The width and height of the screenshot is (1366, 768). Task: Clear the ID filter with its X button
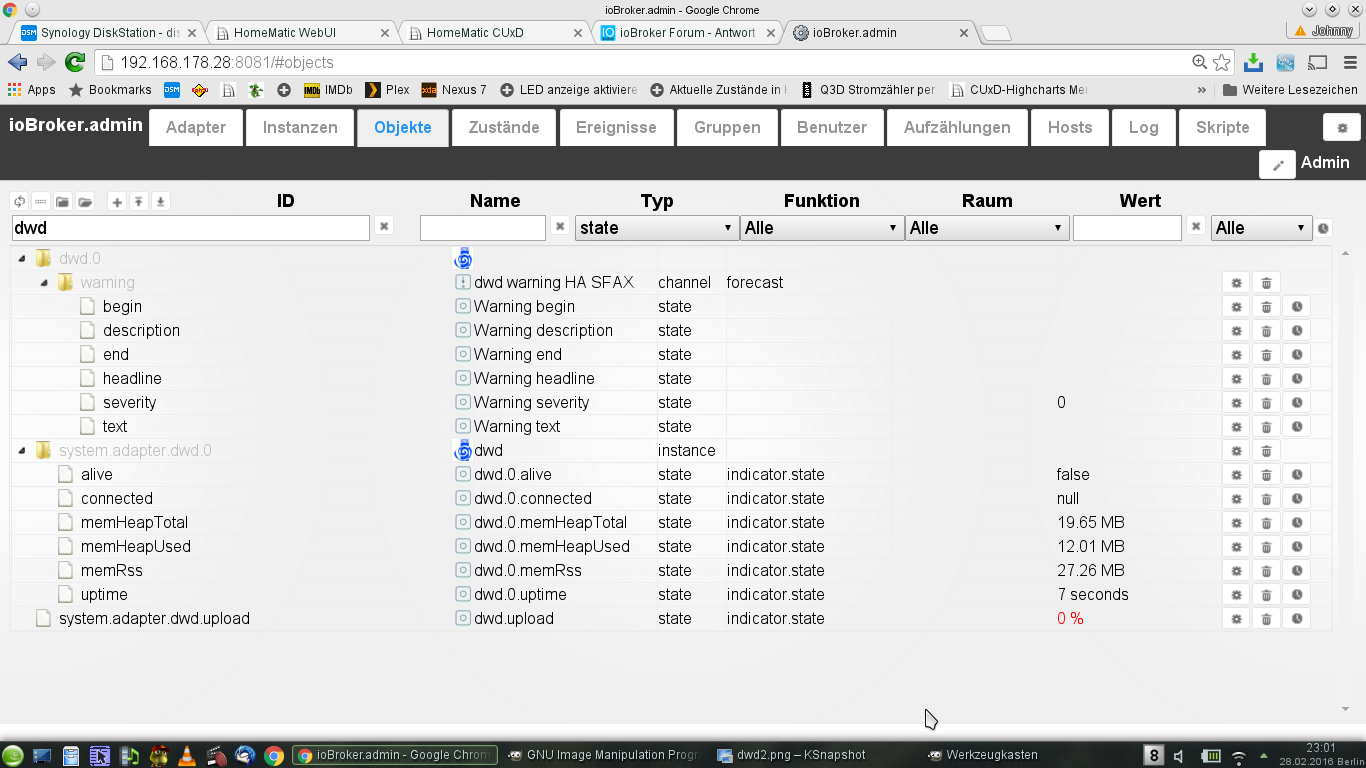point(384,227)
